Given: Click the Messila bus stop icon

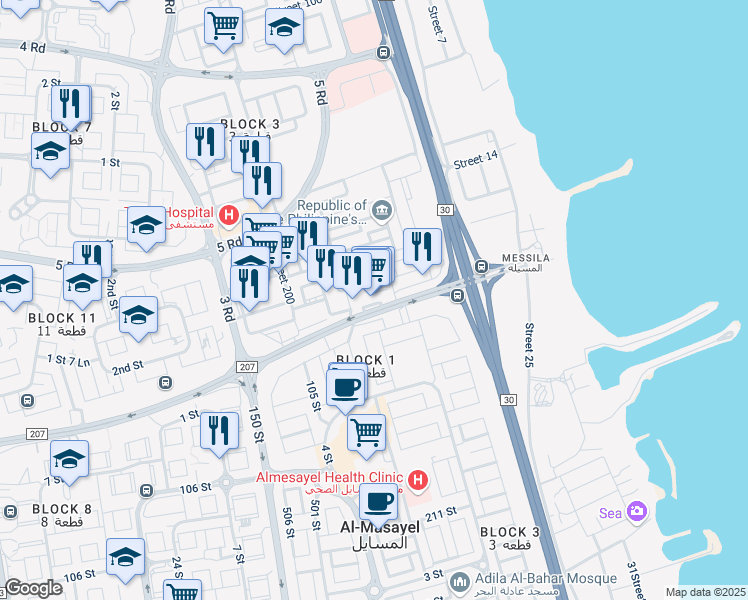Looking at the screenshot, I should click(x=481, y=266).
